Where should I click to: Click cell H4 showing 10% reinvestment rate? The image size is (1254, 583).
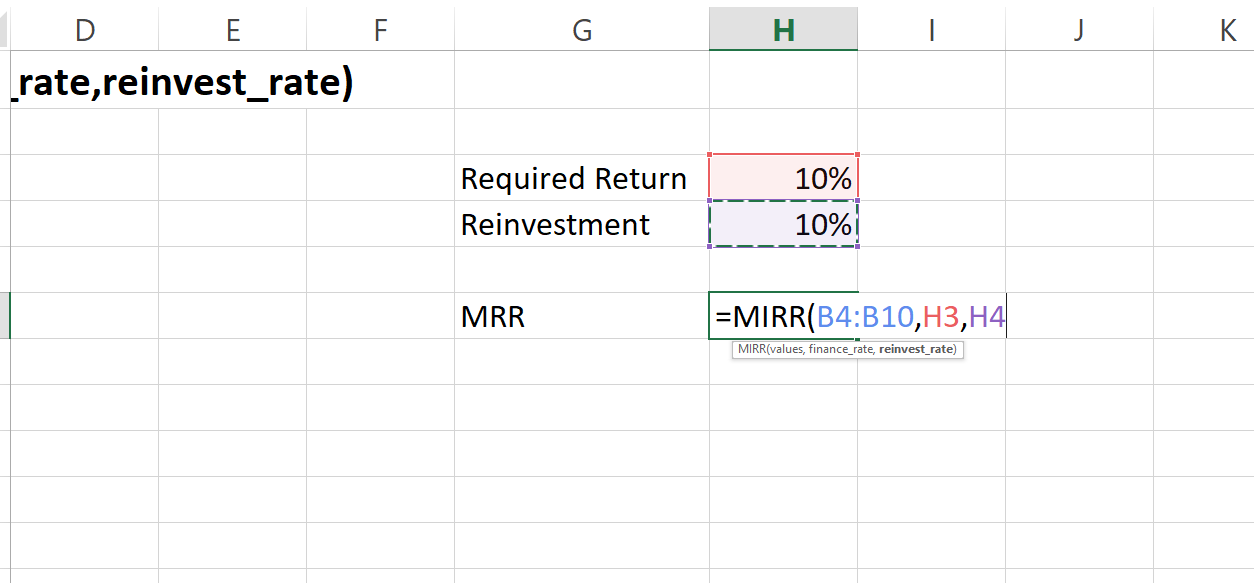point(783,224)
